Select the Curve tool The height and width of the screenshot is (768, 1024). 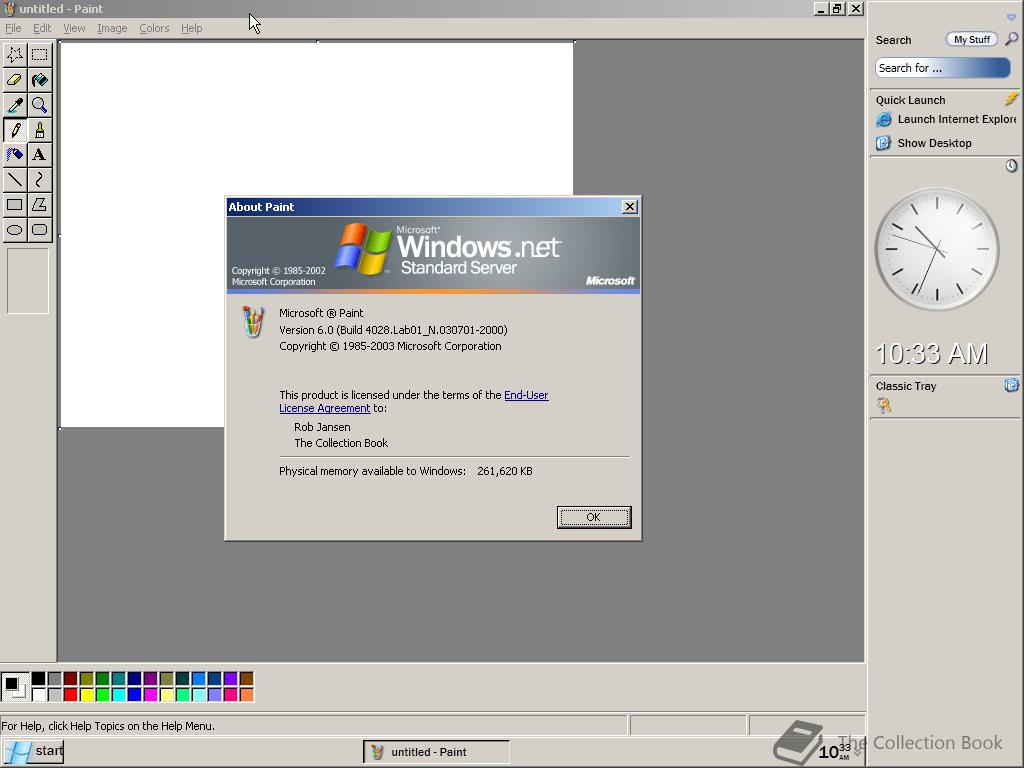point(40,180)
